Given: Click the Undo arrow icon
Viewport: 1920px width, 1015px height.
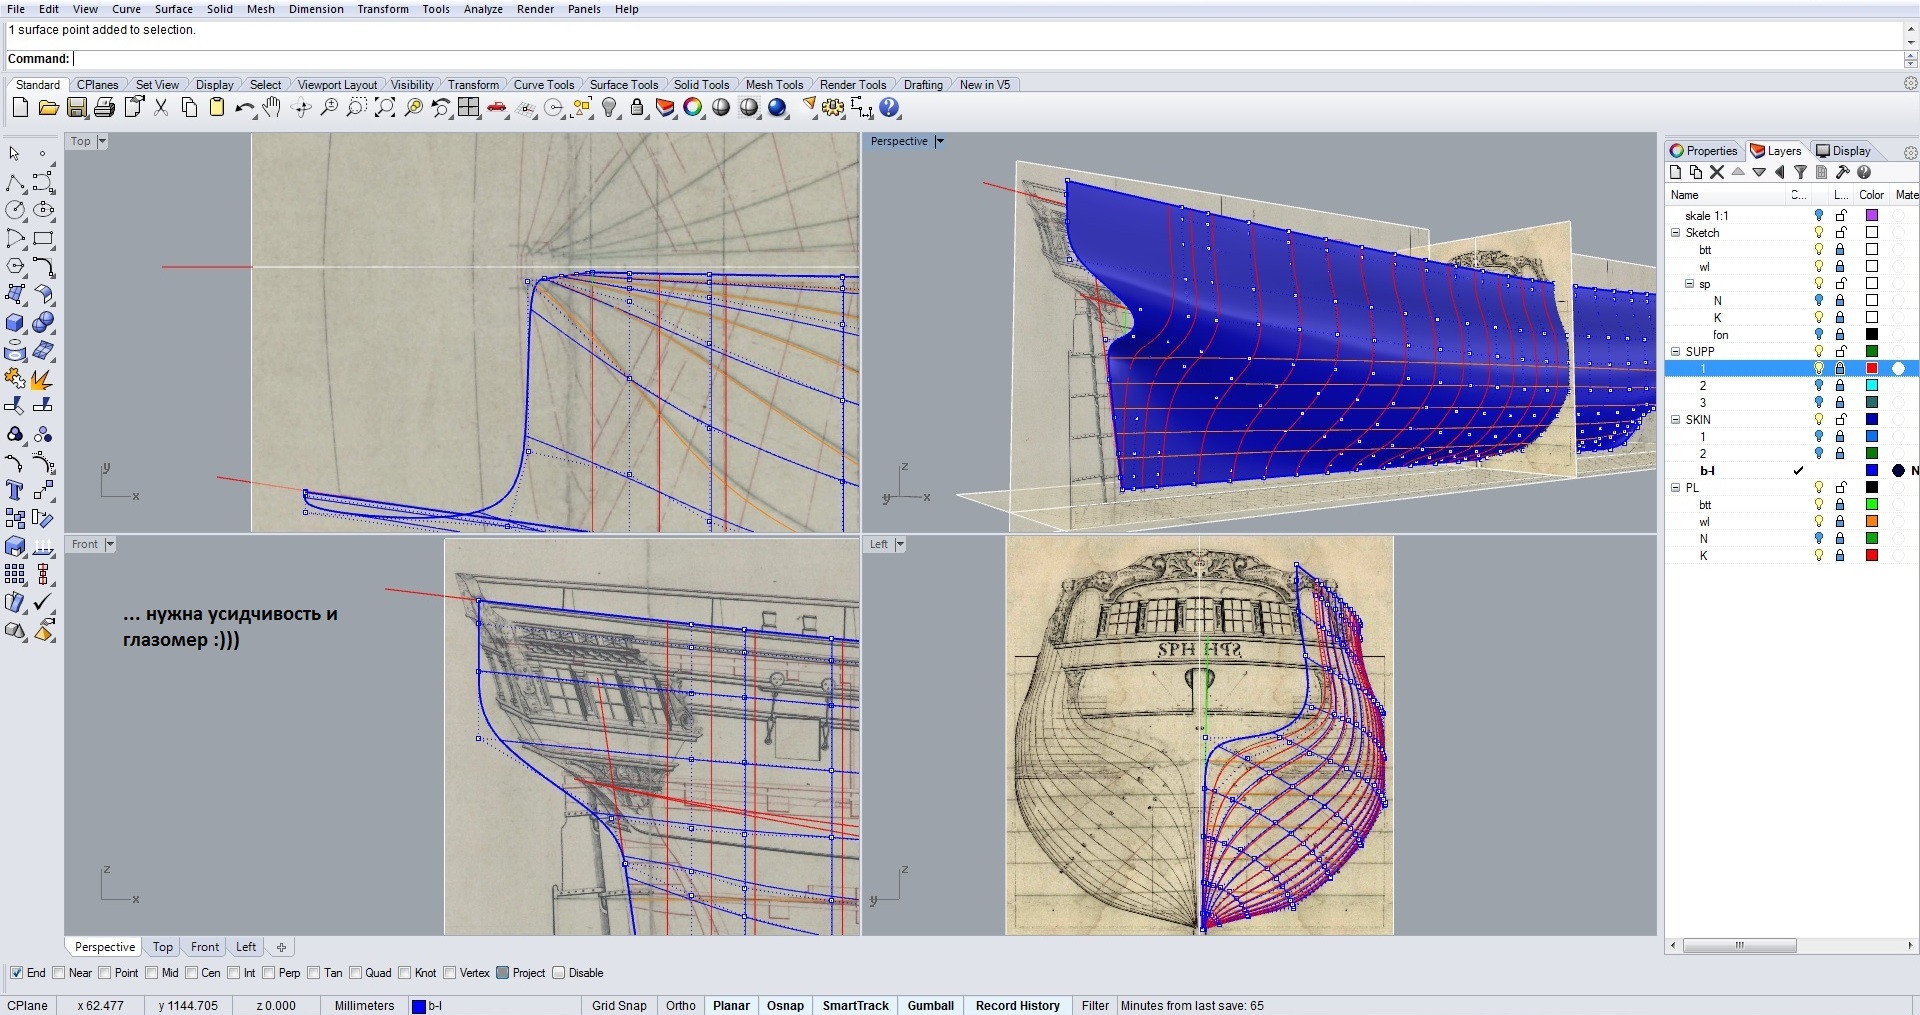Looking at the screenshot, I should pyautogui.click(x=243, y=108).
